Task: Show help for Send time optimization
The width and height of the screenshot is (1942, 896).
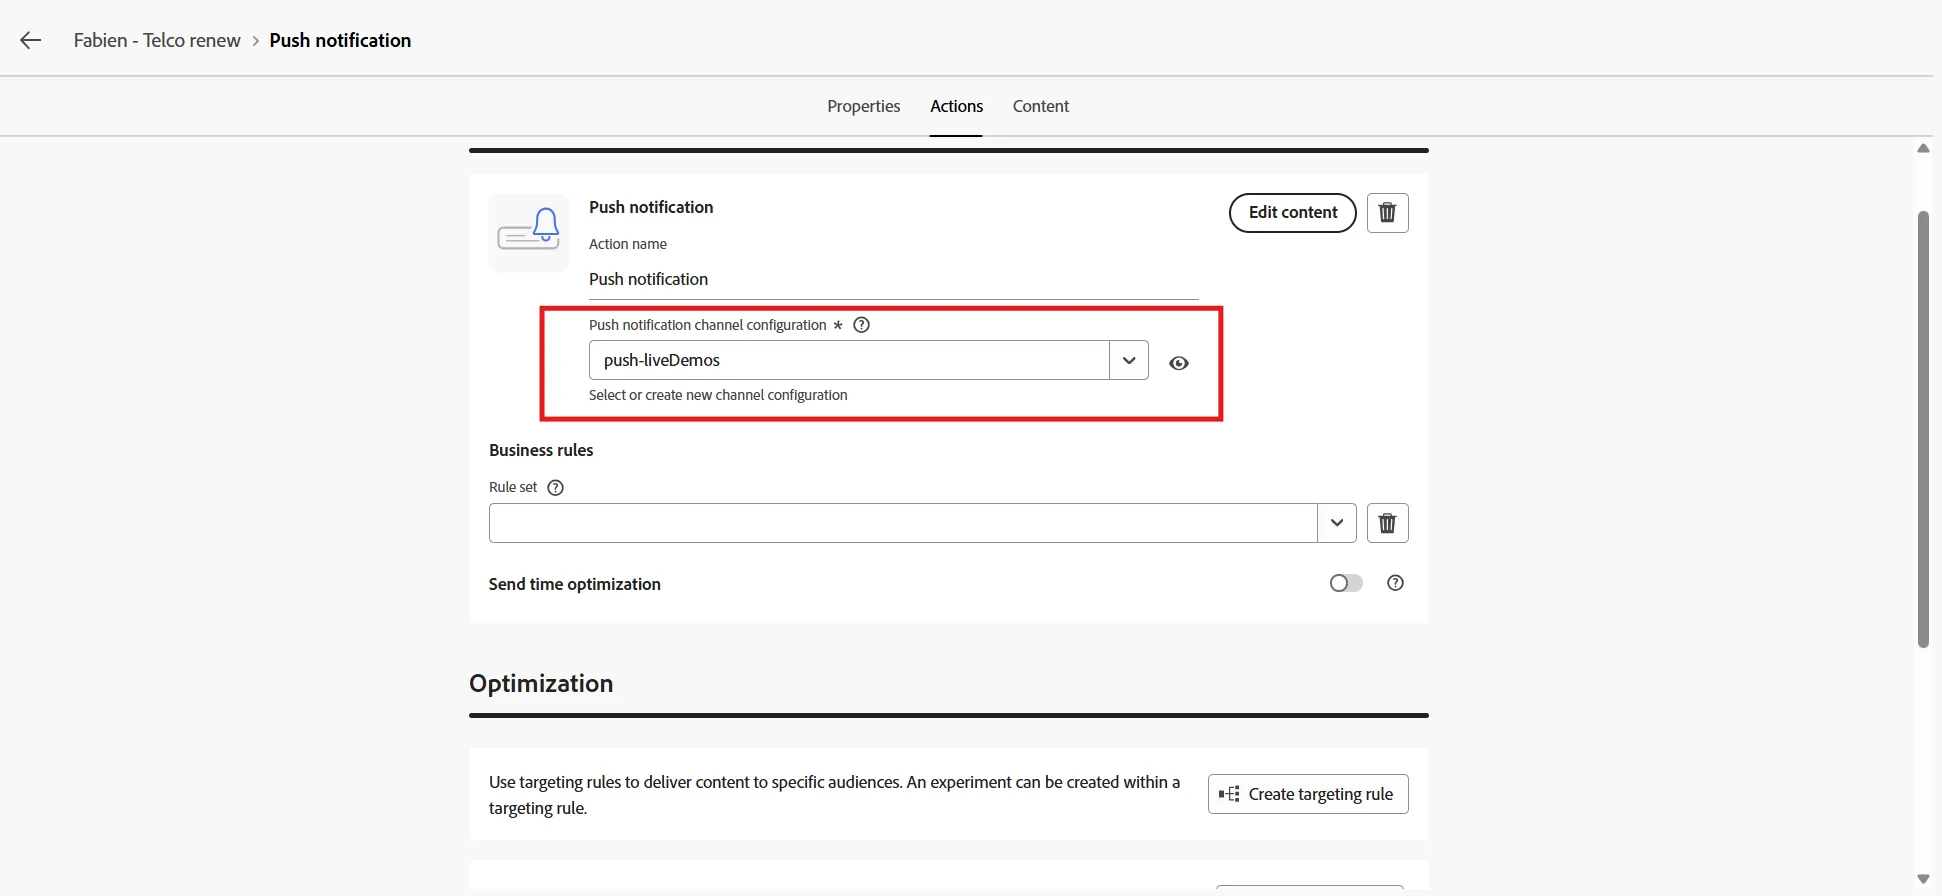Action: point(1395,583)
